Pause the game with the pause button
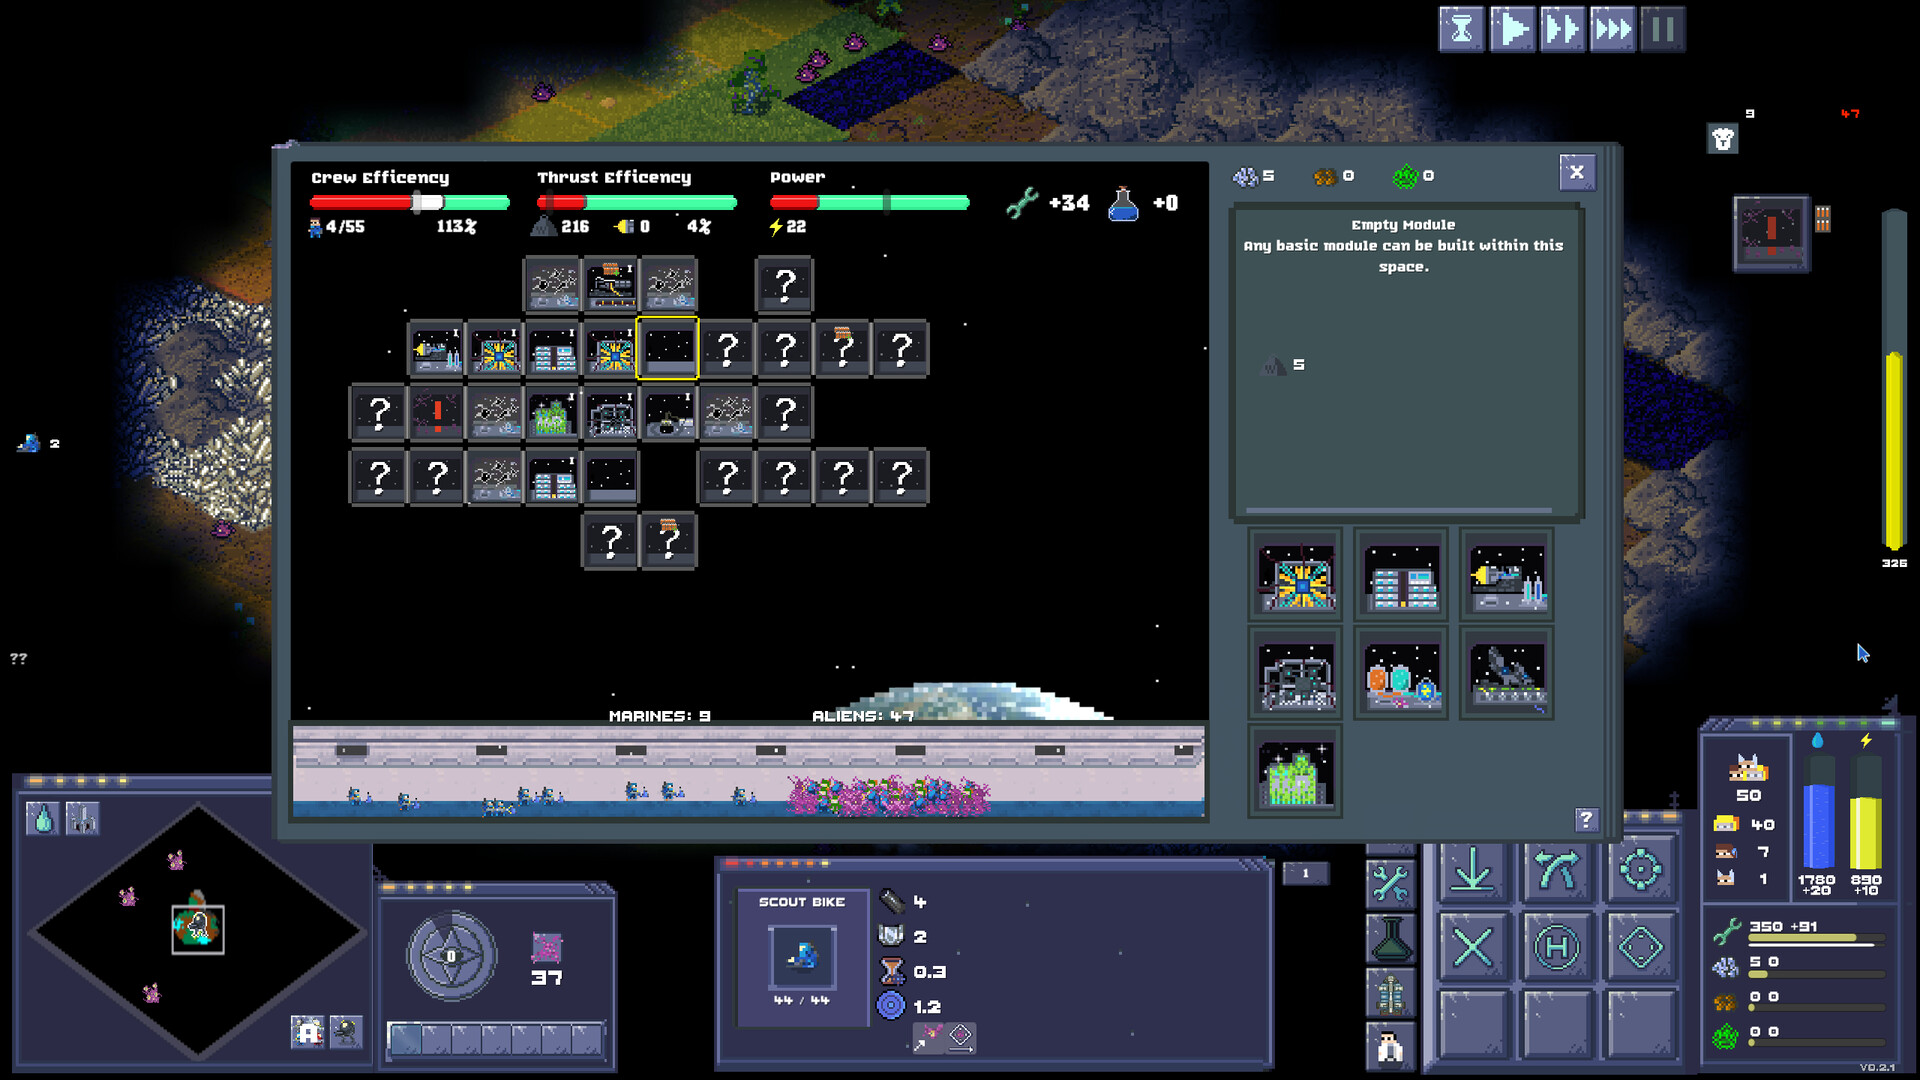This screenshot has width=1920, height=1080. 1661,29
